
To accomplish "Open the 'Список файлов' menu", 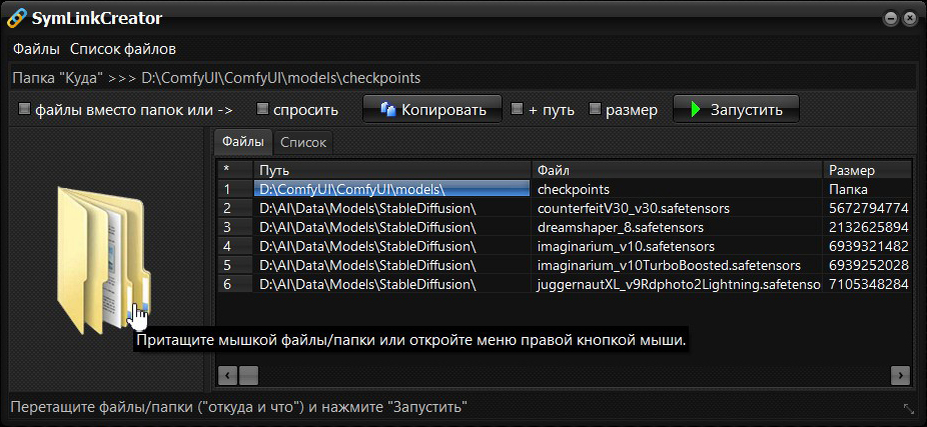I will tap(123, 49).
